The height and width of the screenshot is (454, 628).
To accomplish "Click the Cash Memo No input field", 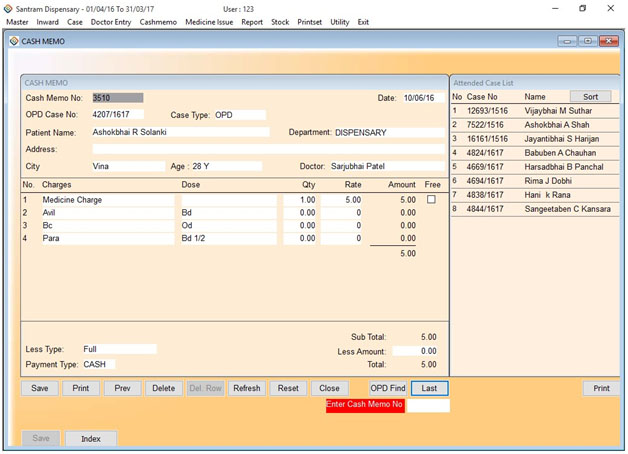I will (117, 98).
